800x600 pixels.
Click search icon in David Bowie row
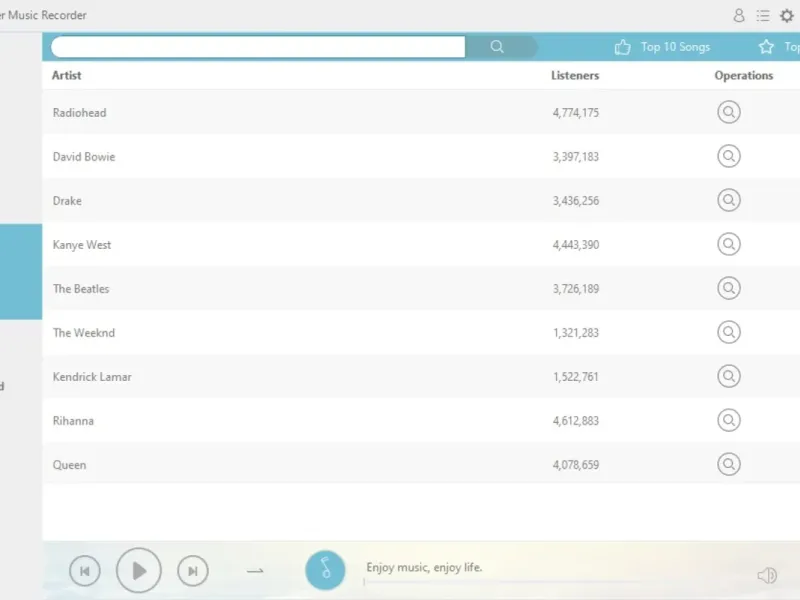pos(729,156)
